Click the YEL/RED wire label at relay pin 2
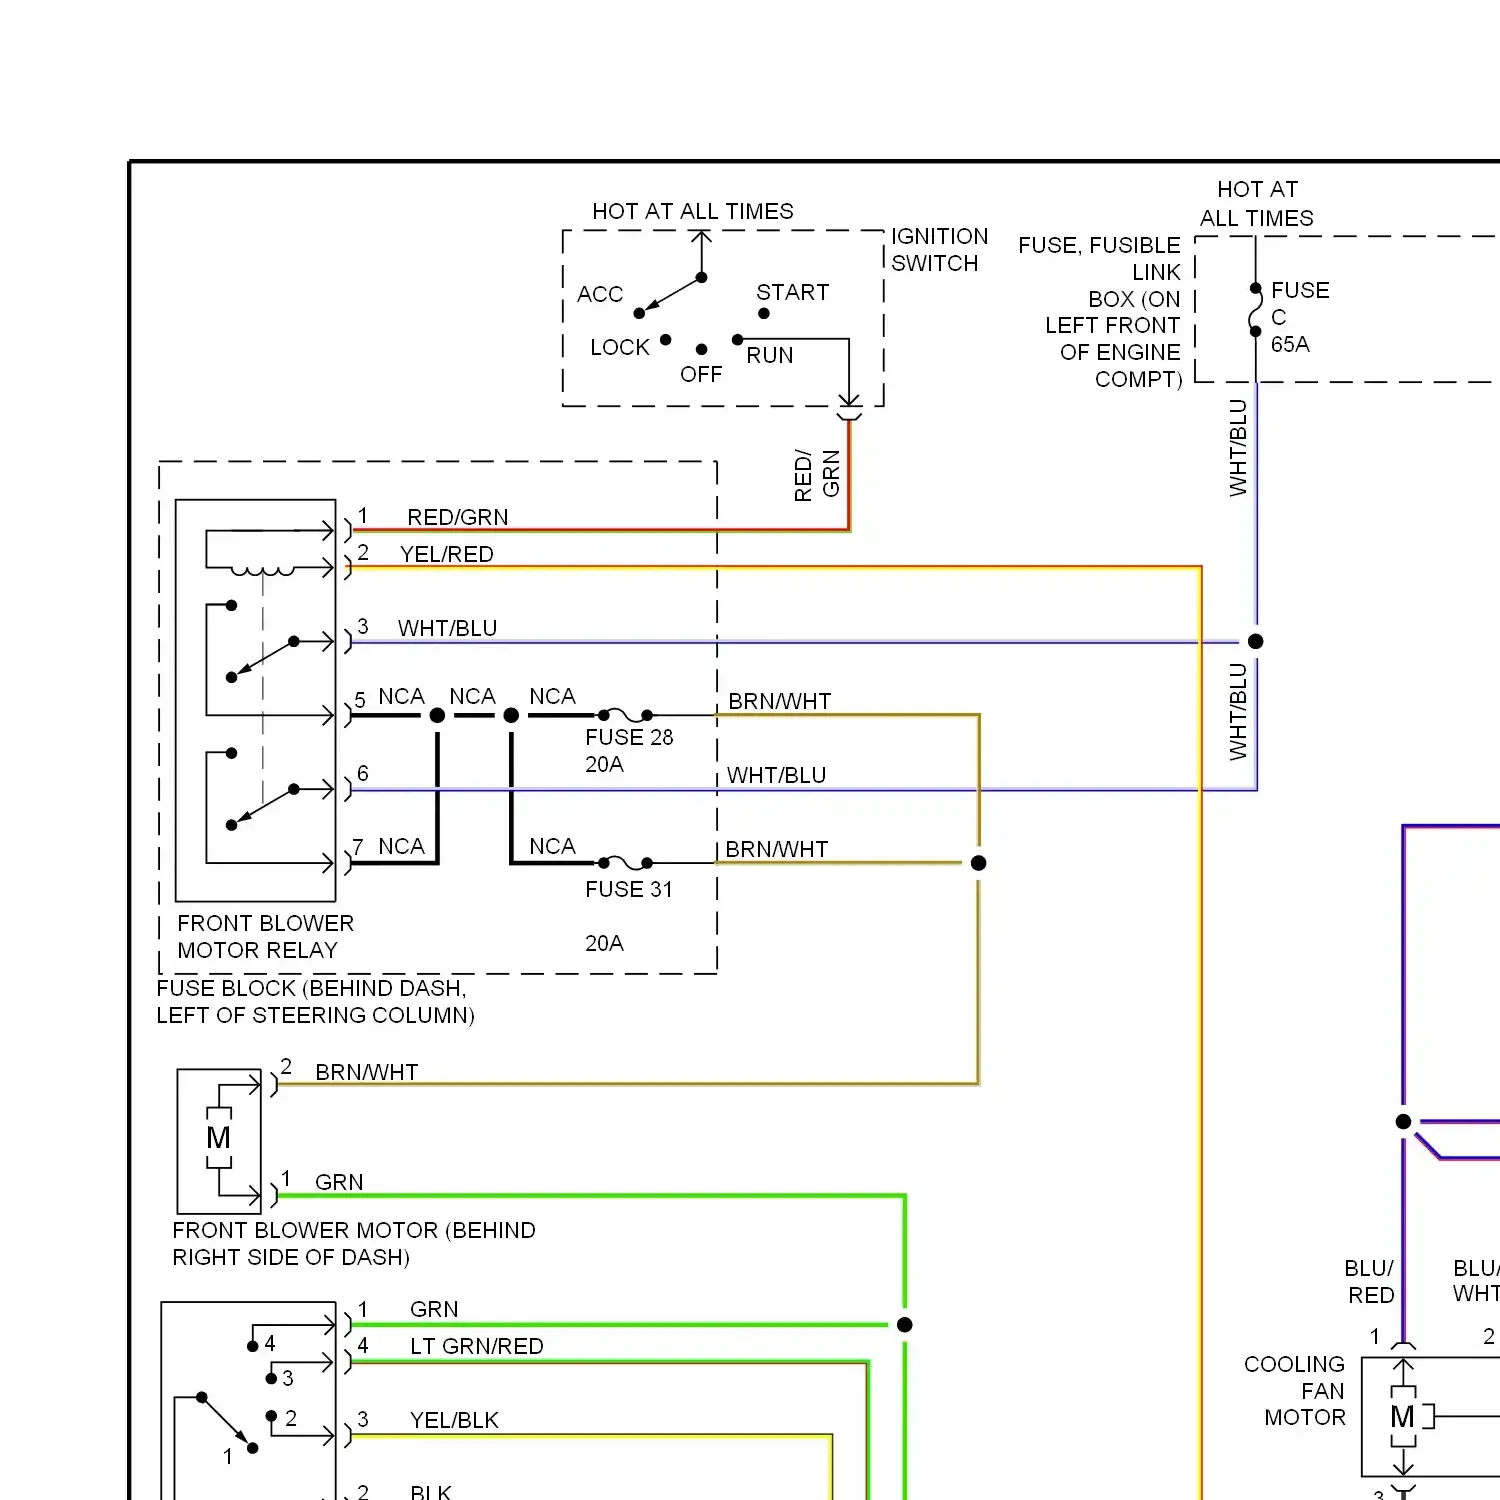Viewport: 1500px width, 1500px height. coord(447,554)
